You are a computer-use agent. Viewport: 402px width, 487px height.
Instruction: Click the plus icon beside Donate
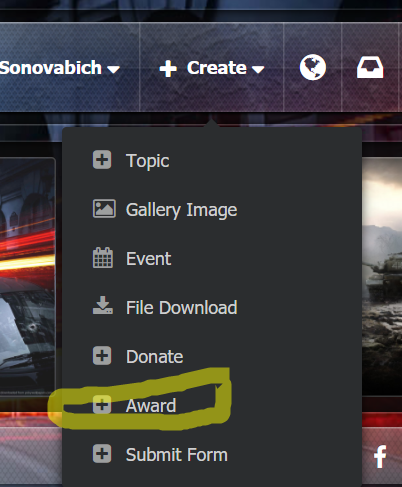pos(102,356)
